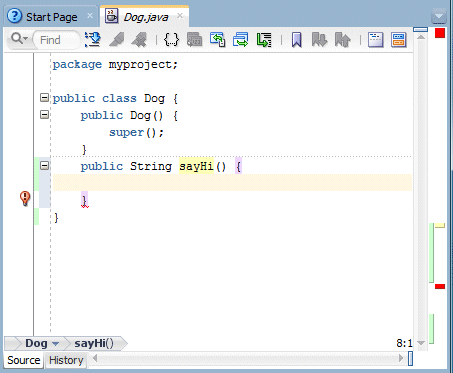Jump to the red error overview mark

440,286
